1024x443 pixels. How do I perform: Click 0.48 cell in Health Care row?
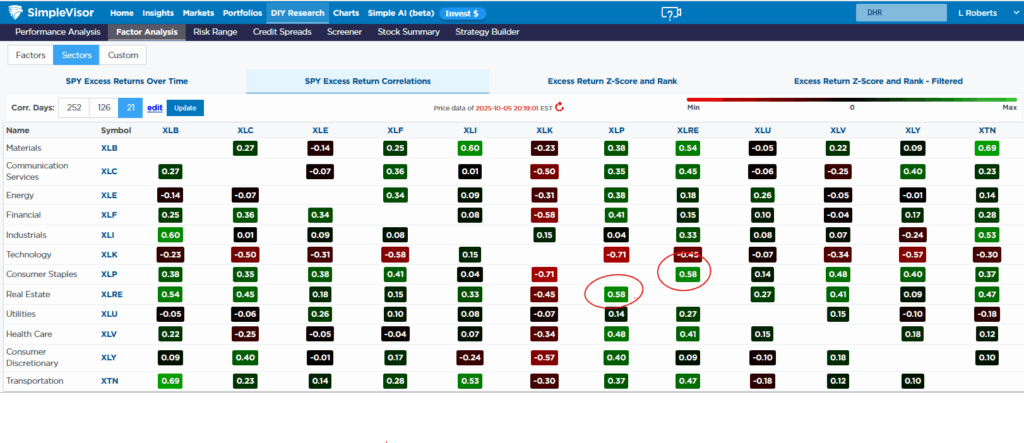[x=616, y=334]
